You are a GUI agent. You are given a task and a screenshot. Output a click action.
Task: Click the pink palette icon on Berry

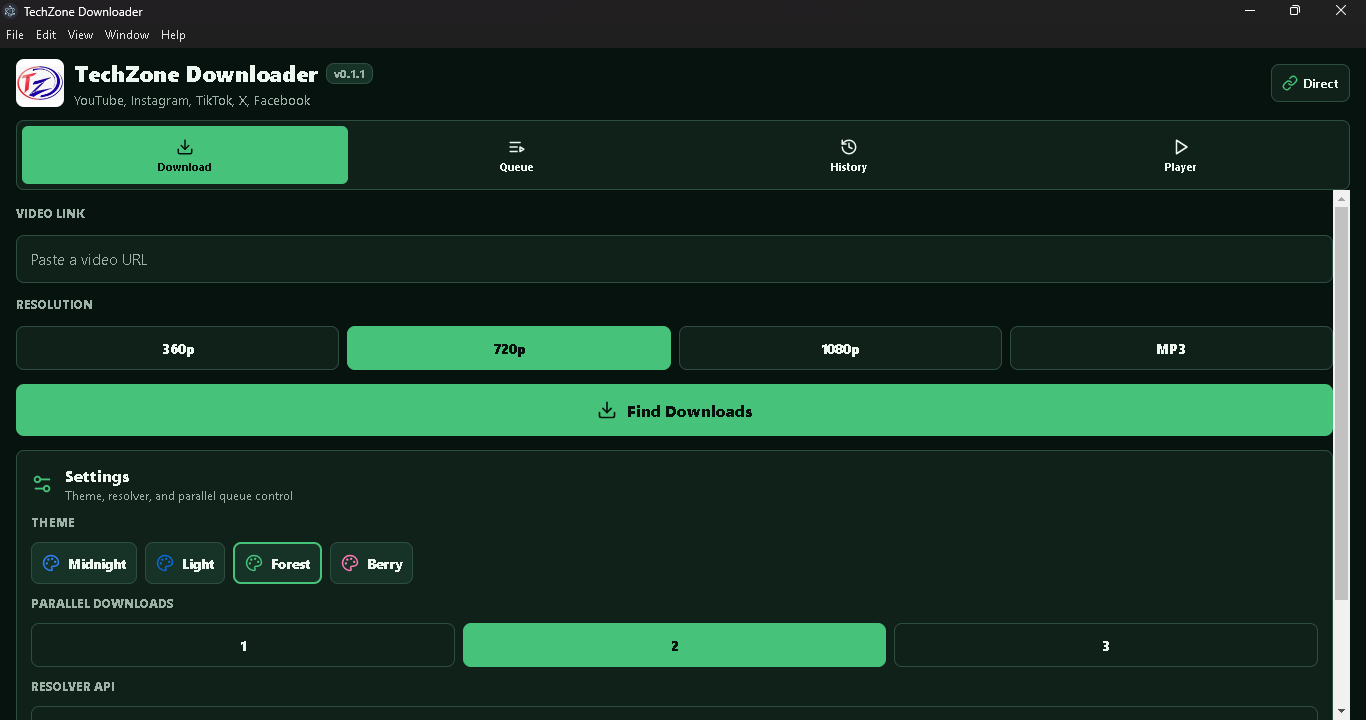pos(350,564)
